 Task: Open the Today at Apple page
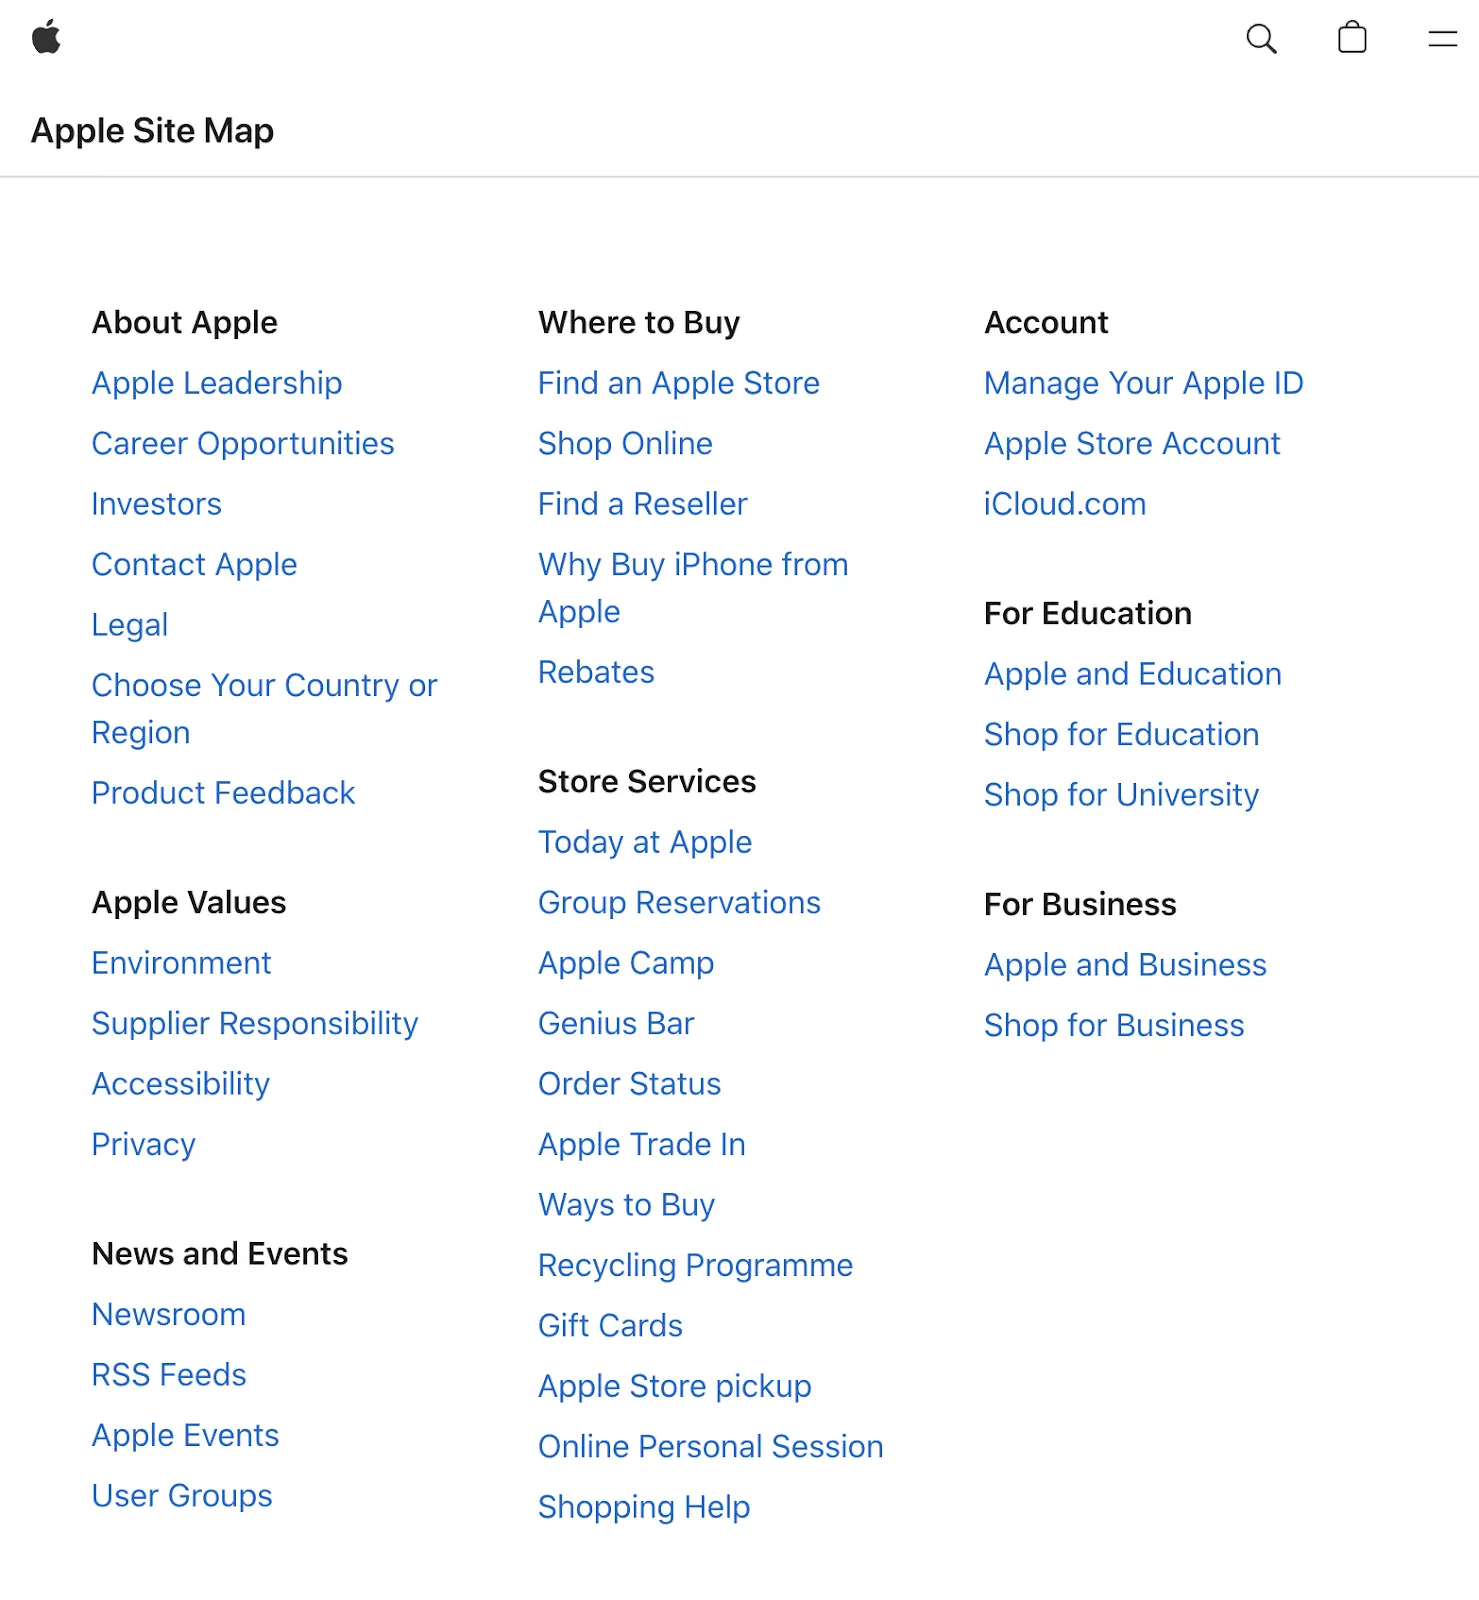pos(645,842)
